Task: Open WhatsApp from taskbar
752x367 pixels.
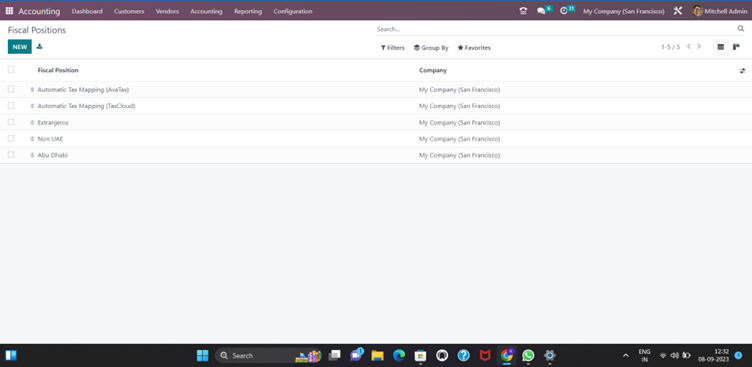Action: [528, 355]
